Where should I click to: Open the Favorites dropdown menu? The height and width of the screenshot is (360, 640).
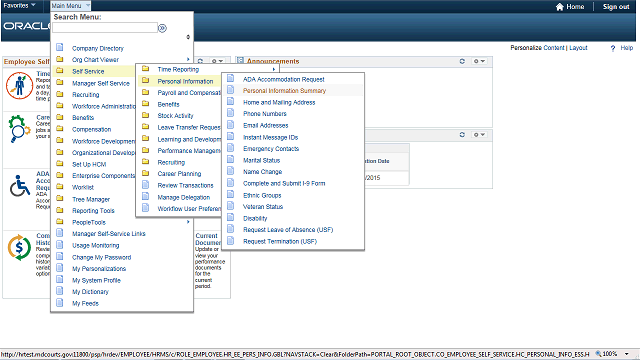tap(19, 5)
